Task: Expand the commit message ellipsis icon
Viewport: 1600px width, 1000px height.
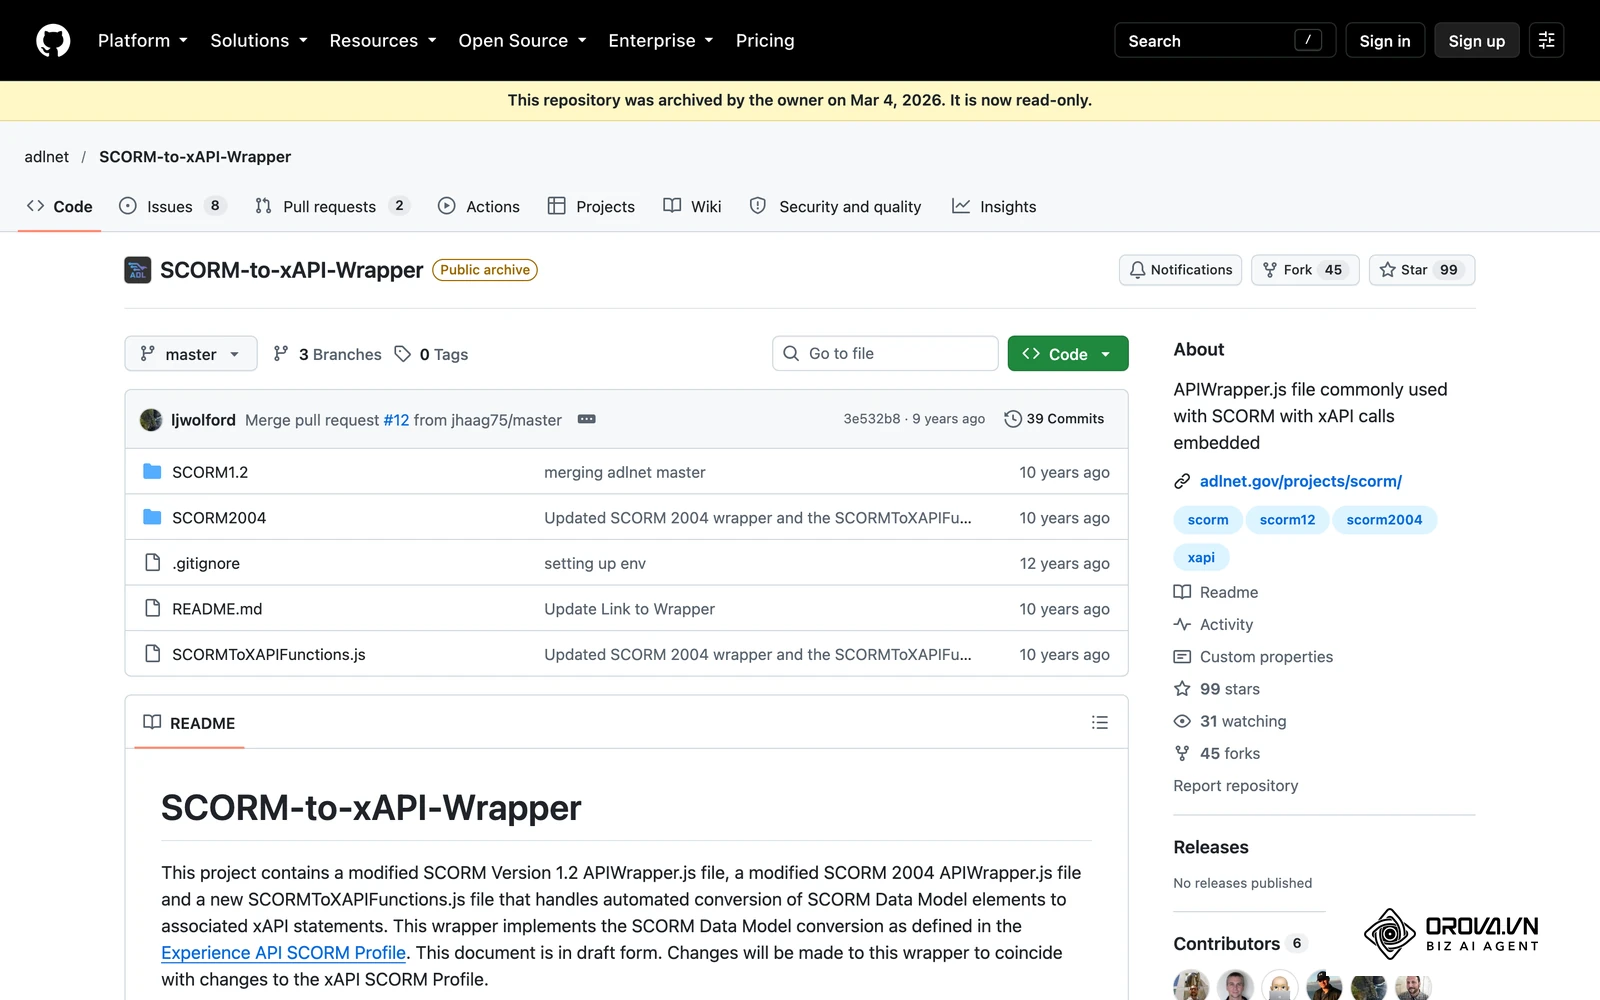Action: 587,419
